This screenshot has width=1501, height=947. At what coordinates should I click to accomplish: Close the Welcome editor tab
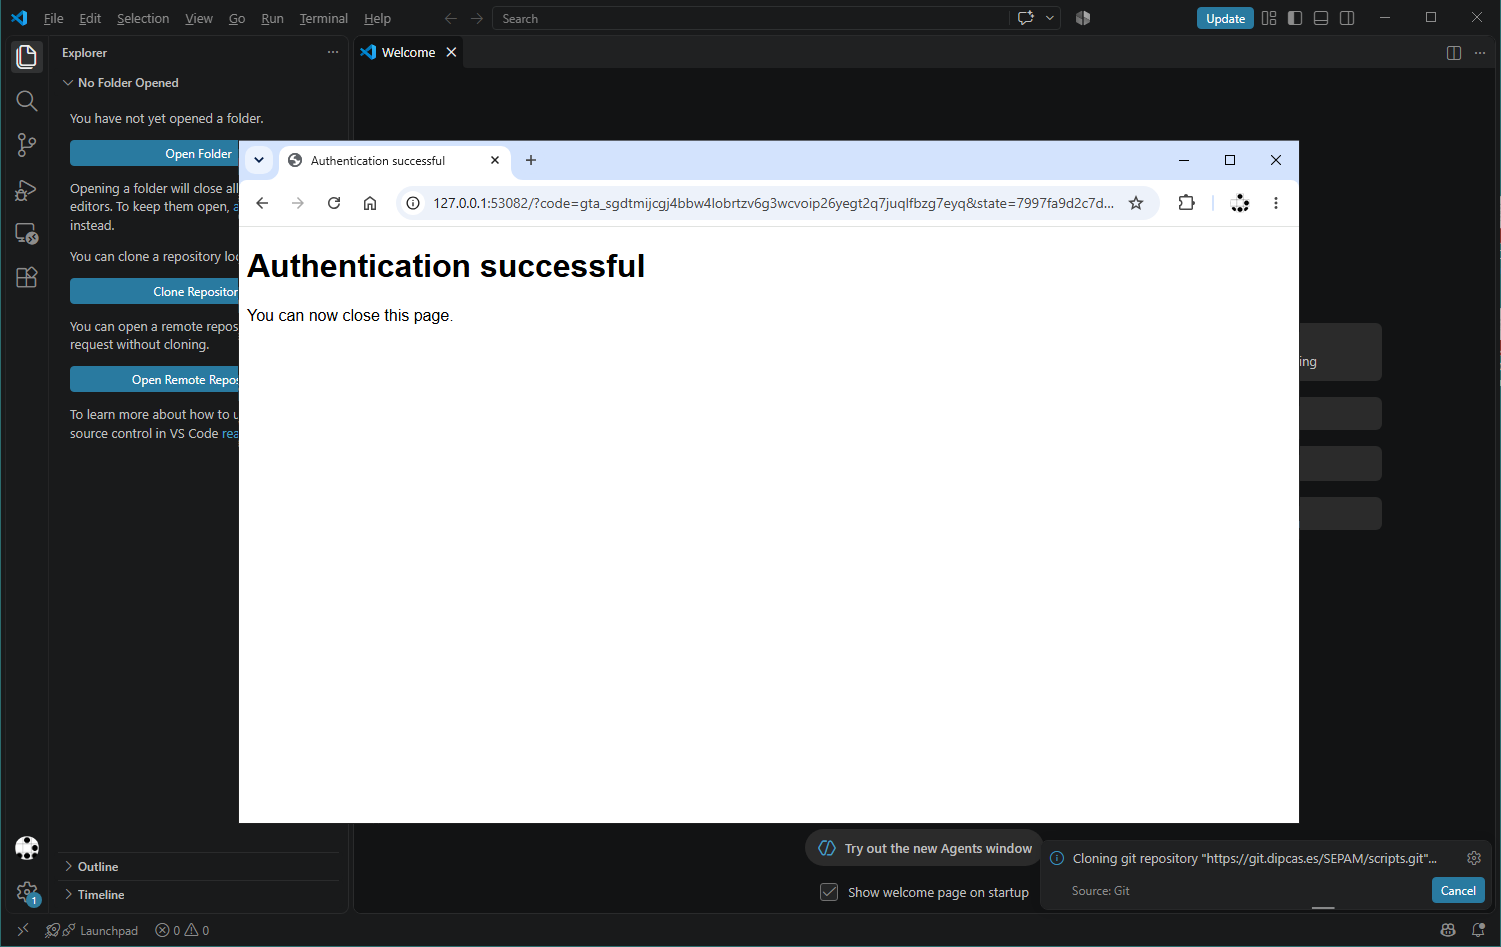click(451, 52)
